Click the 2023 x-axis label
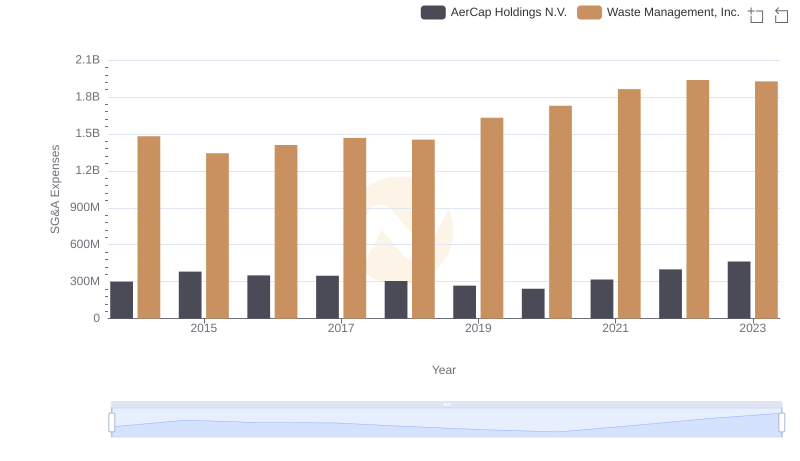The height and width of the screenshot is (461, 800). [x=753, y=328]
